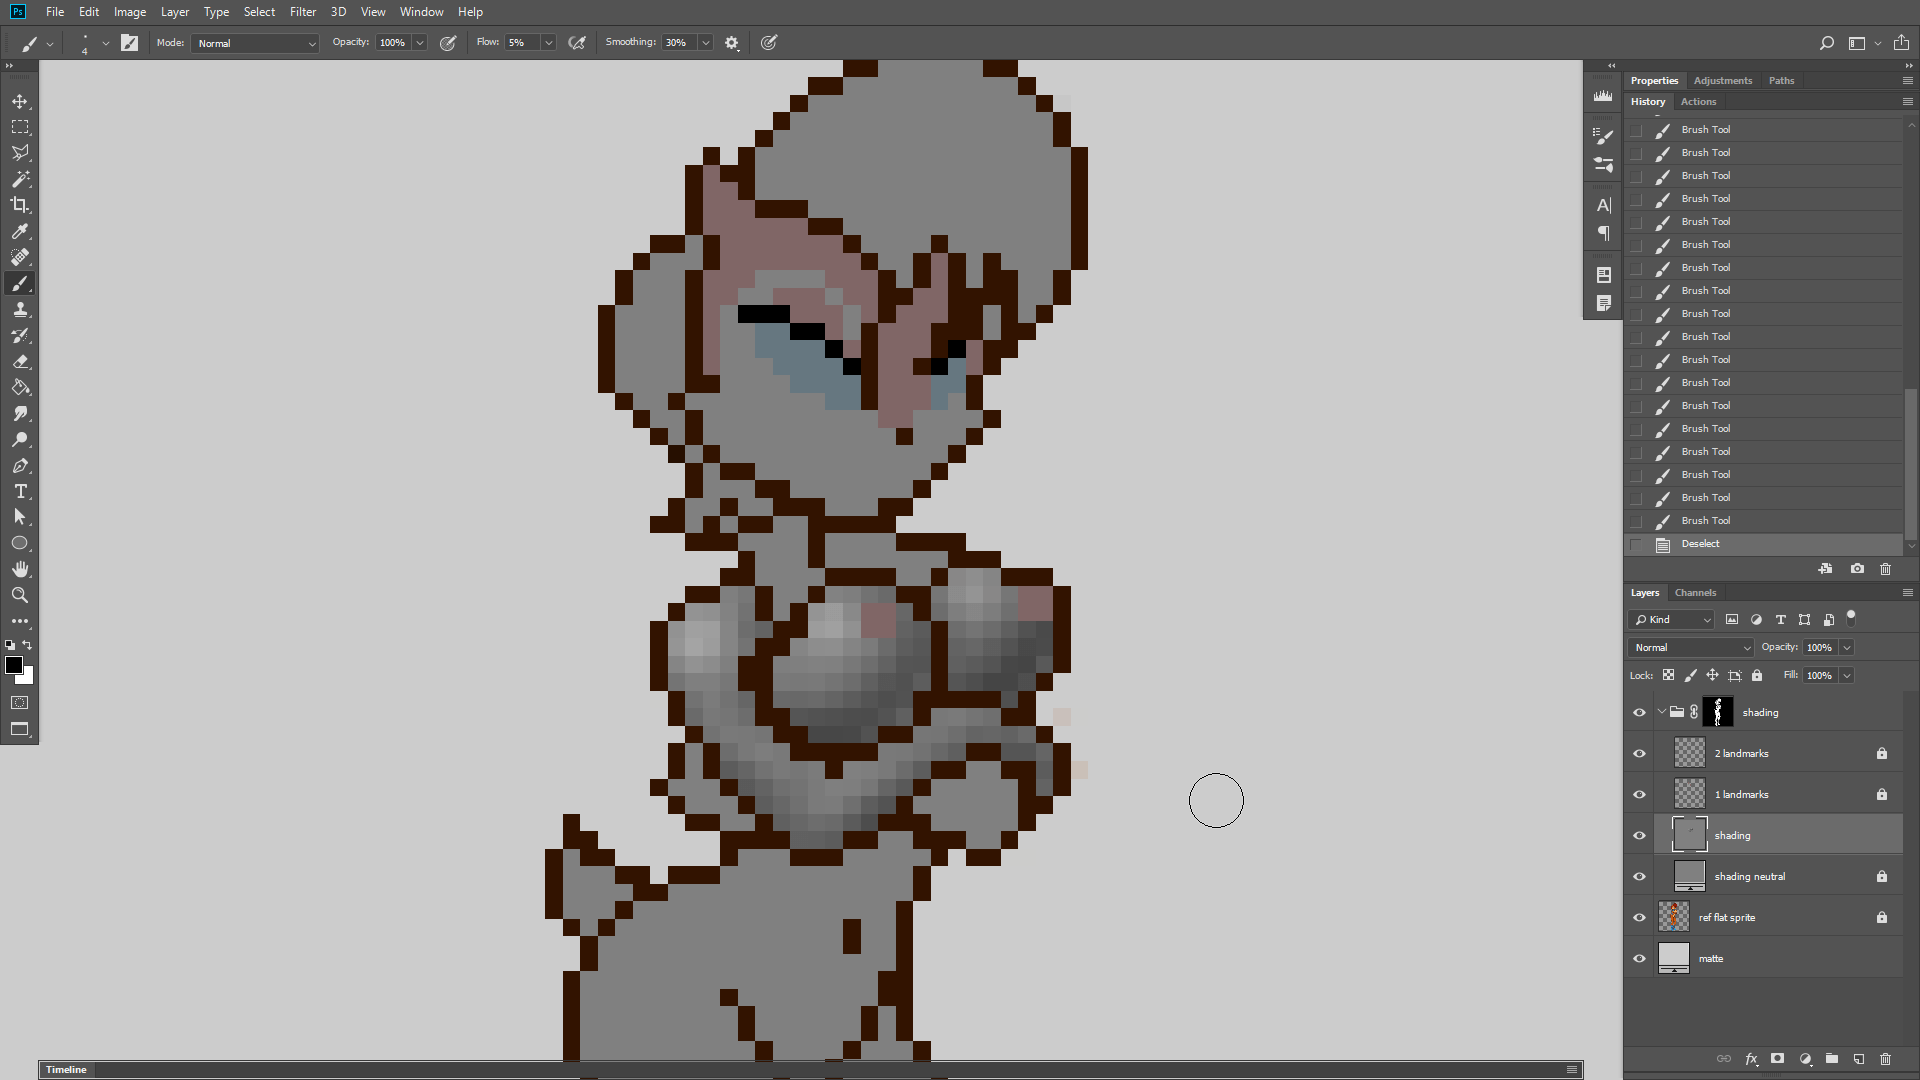Select the Eraser tool
The image size is (1920, 1080).
point(20,362)
